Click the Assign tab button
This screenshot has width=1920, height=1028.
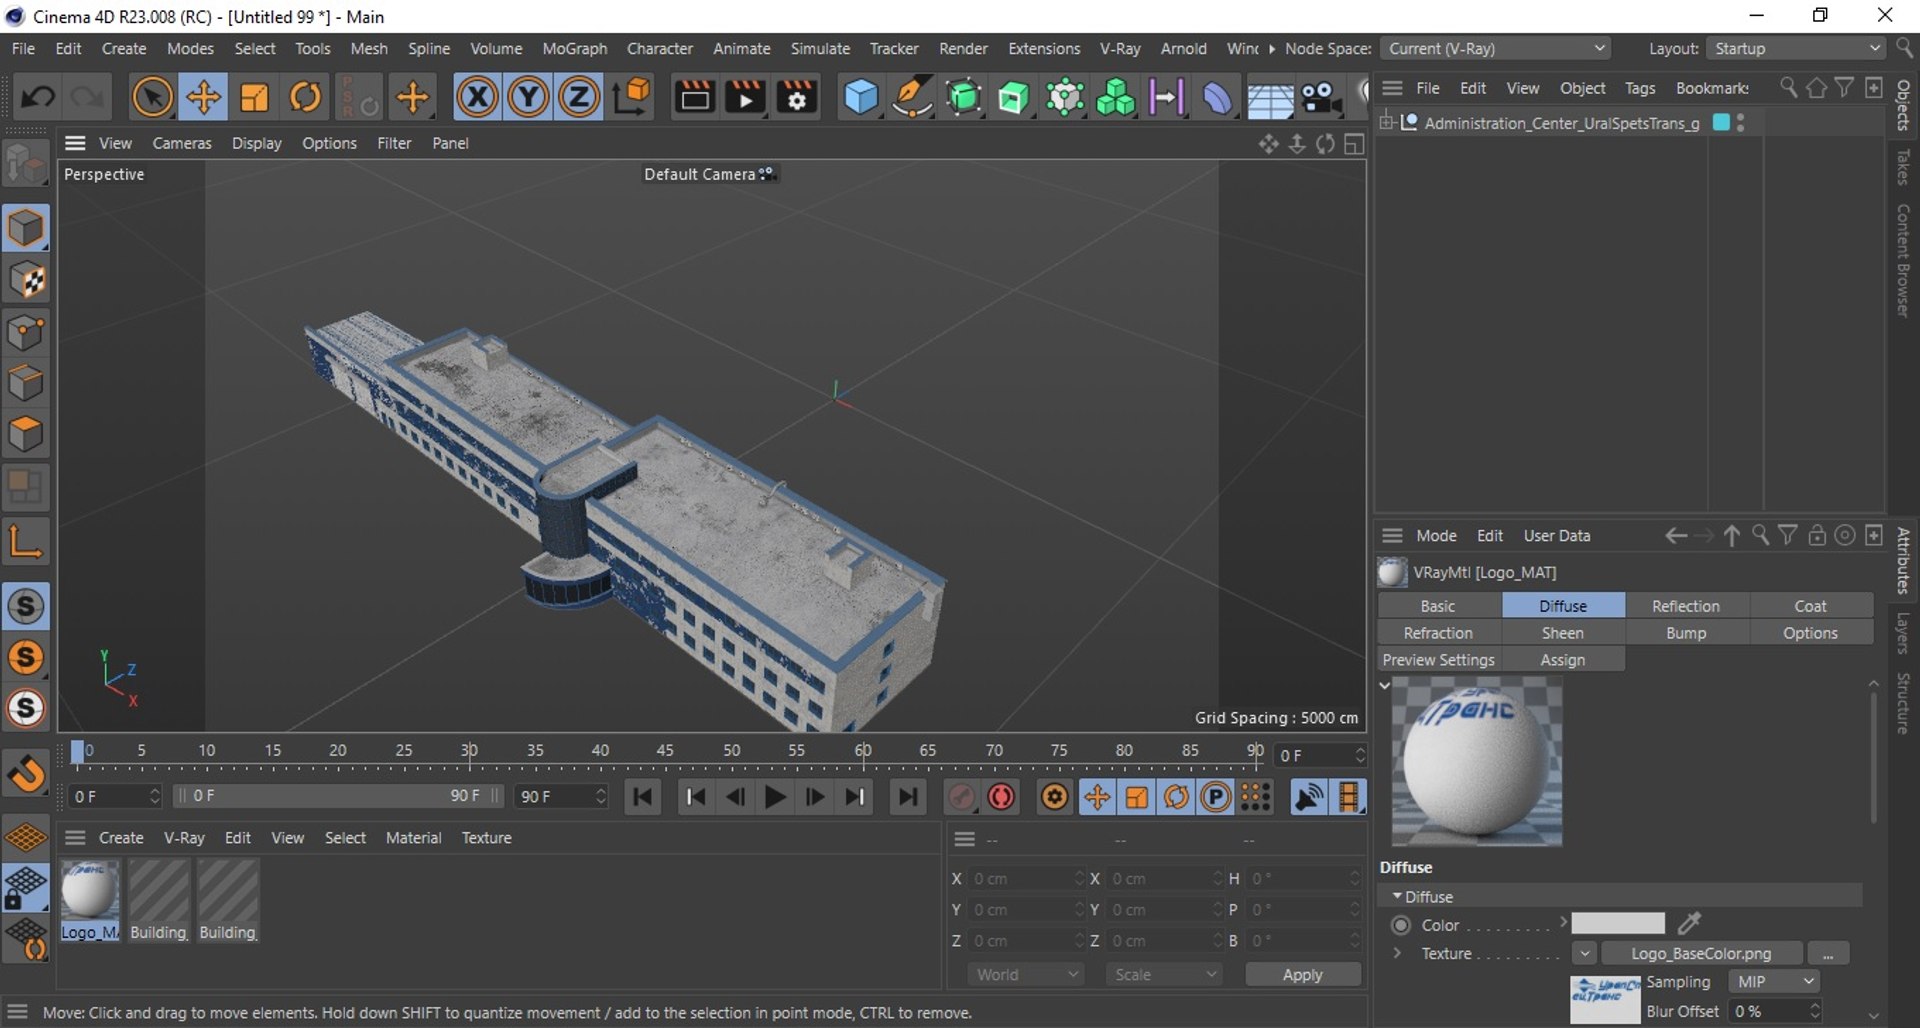[1563, 660]
